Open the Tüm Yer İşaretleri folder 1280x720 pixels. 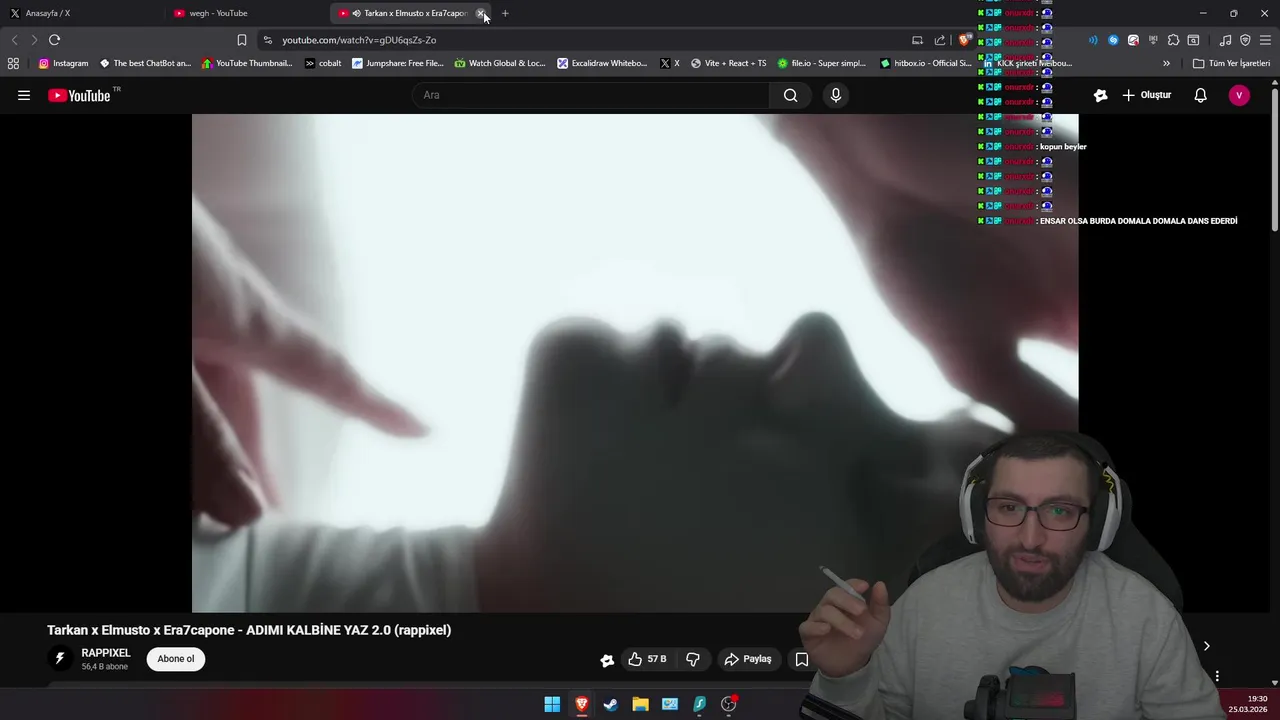[x=1231, y=63]
